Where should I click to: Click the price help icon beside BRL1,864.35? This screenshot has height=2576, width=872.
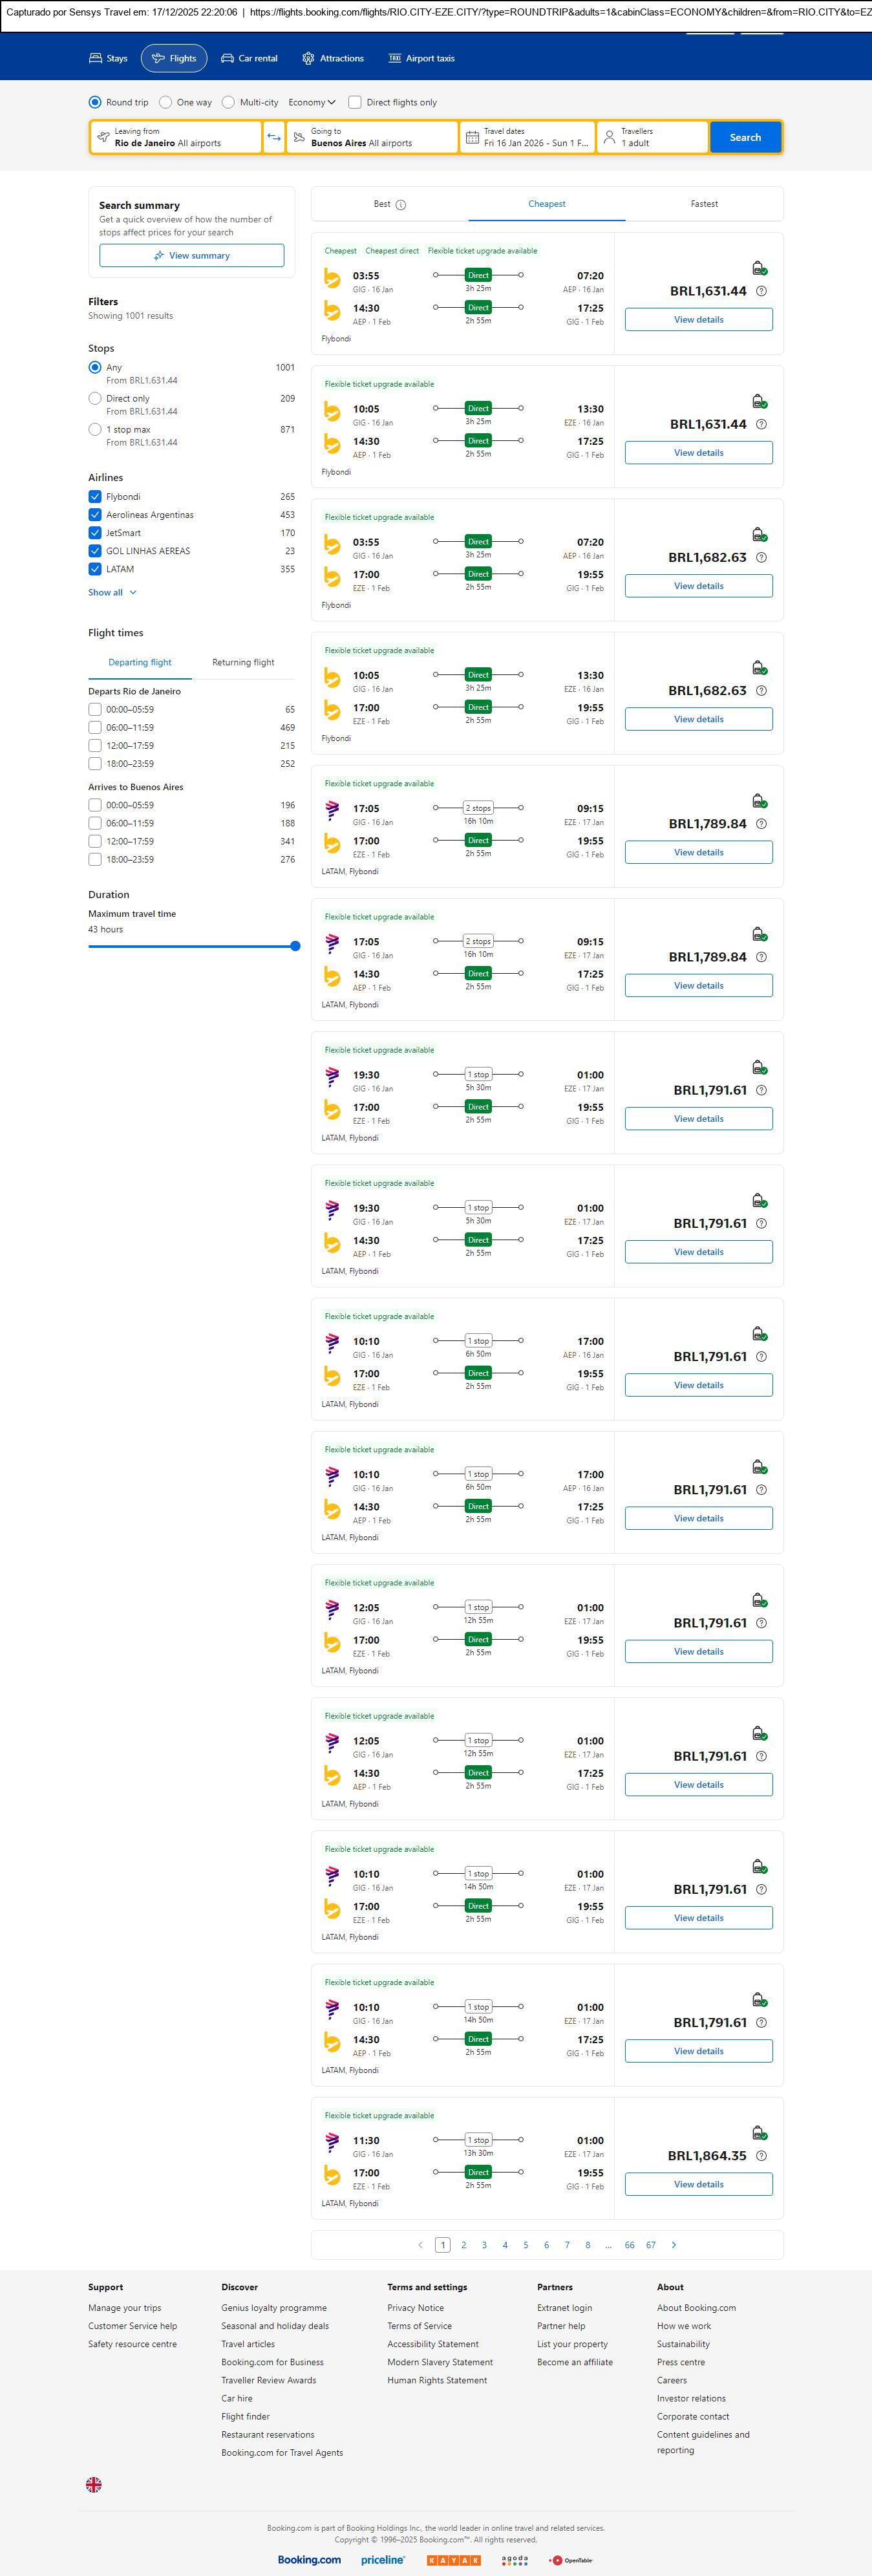(x=761, y=2156)
